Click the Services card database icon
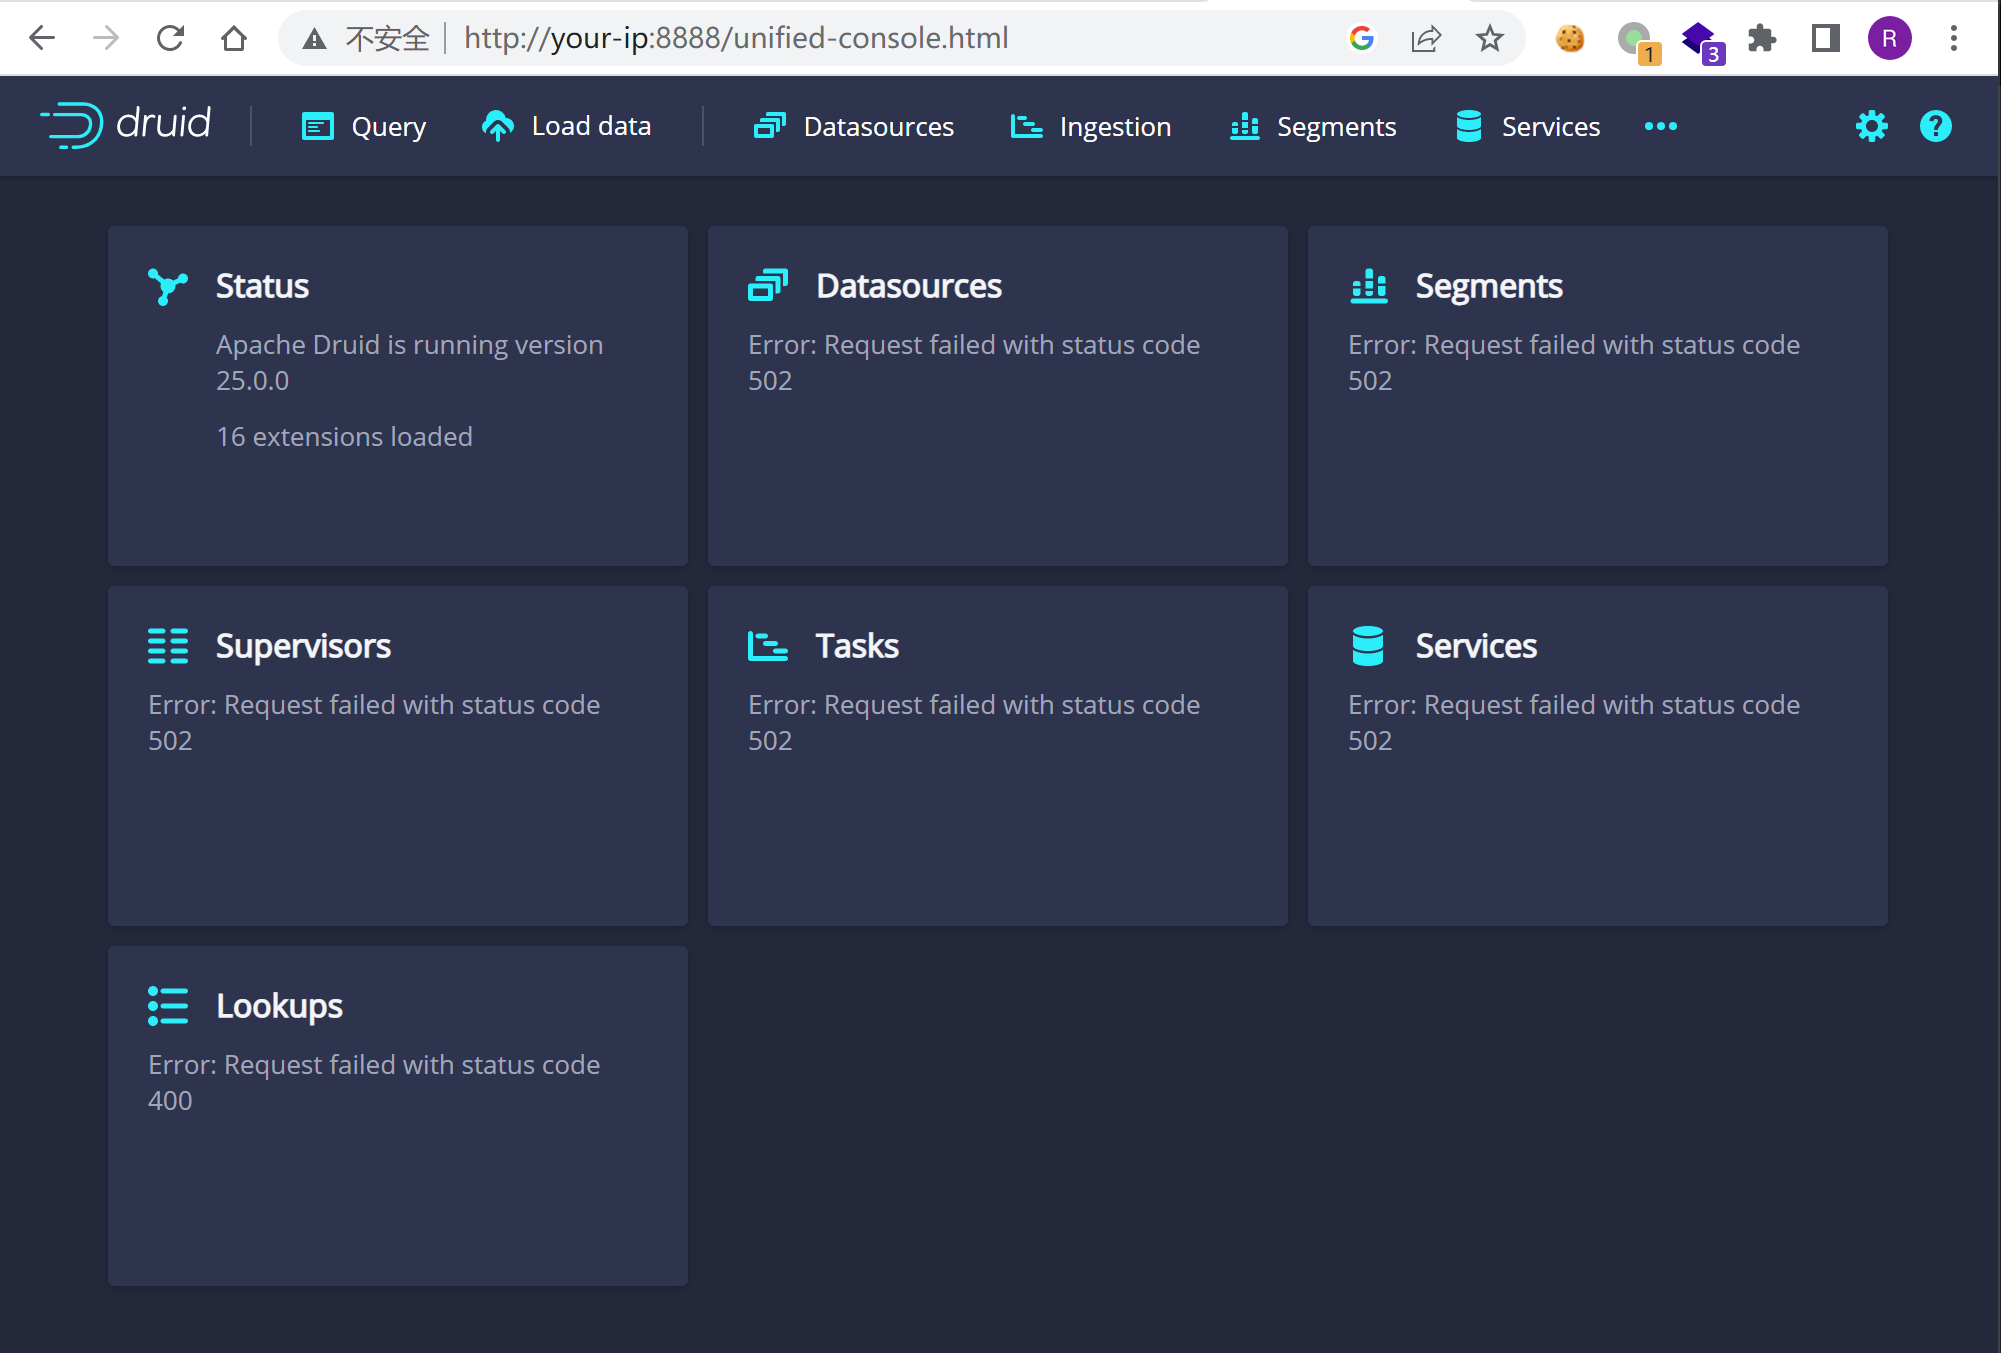 pos(1367,646)
